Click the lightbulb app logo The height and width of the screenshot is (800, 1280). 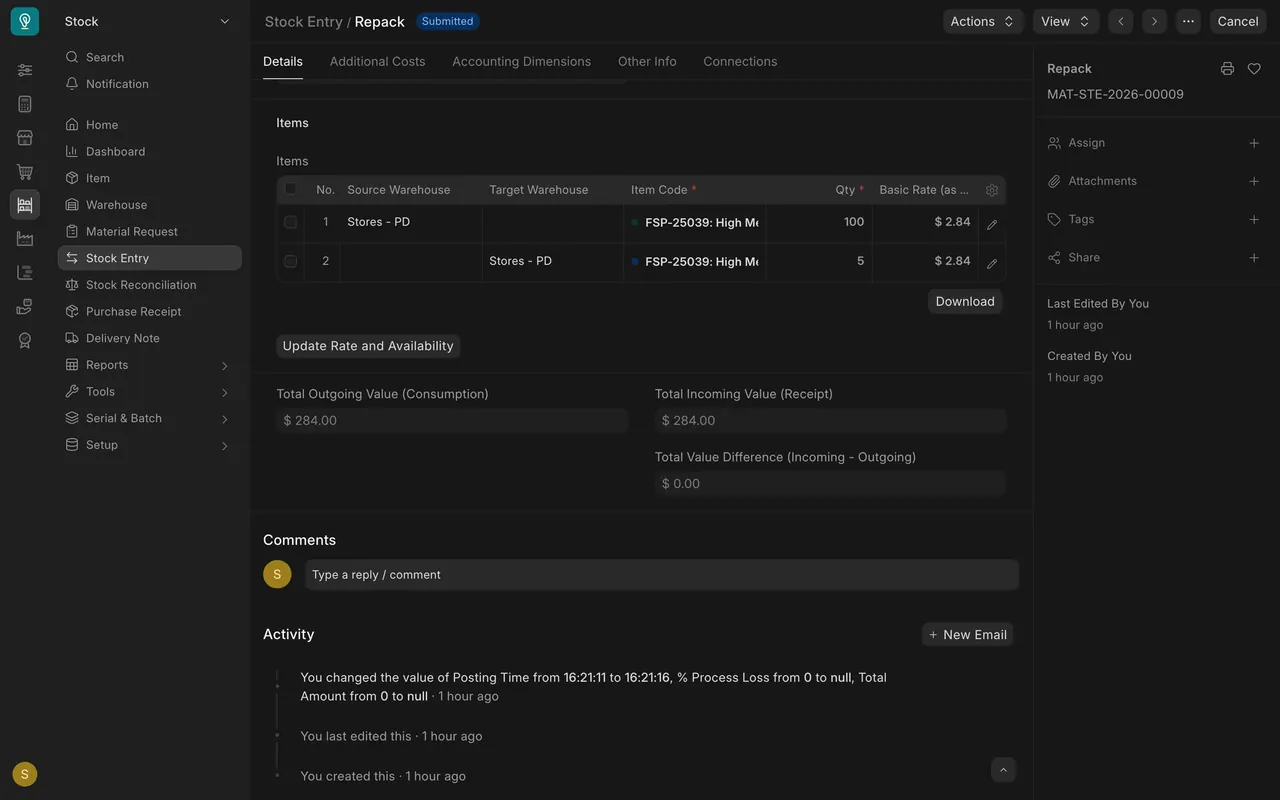pos(25,21)
